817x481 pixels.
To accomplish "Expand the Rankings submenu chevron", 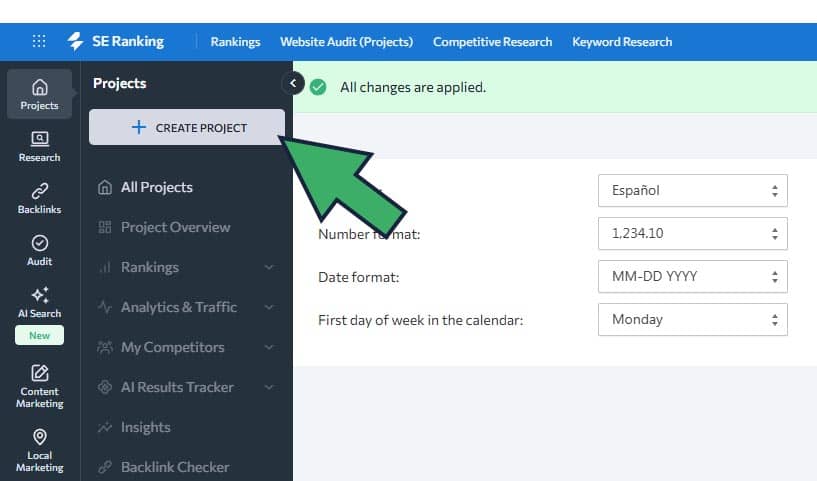I will [x=269, y=267].
